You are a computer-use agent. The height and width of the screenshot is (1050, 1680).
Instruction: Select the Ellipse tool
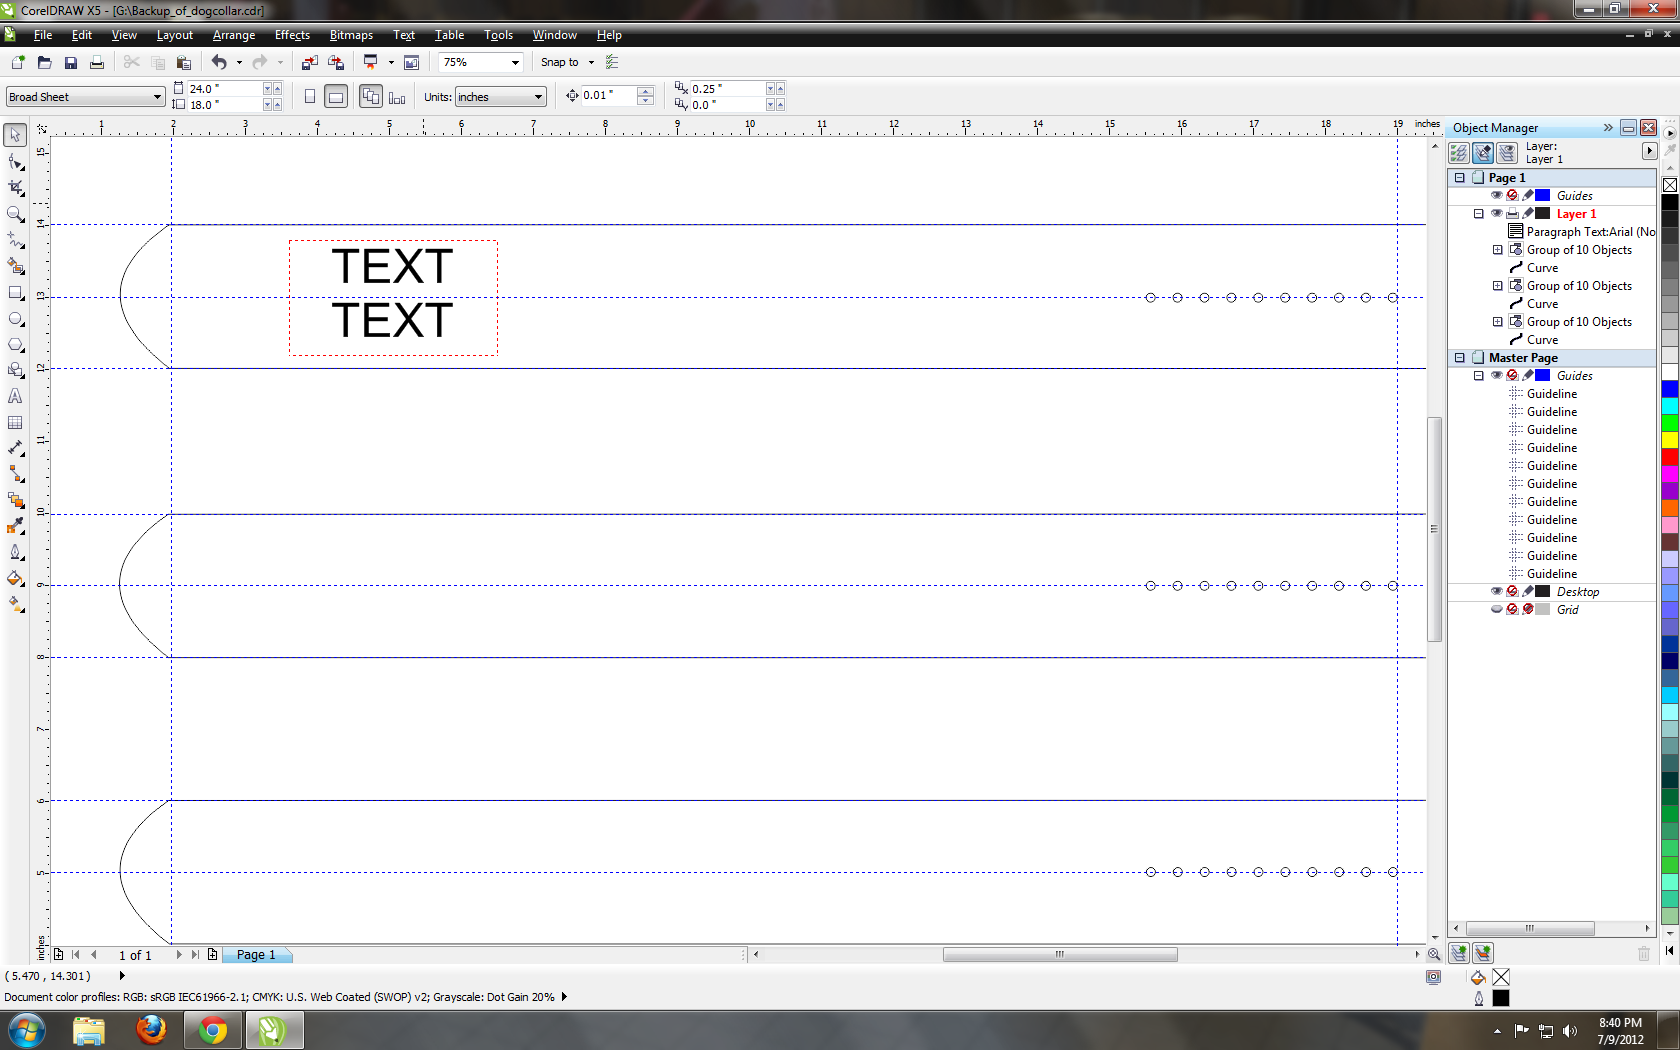[x=15, y=318]
